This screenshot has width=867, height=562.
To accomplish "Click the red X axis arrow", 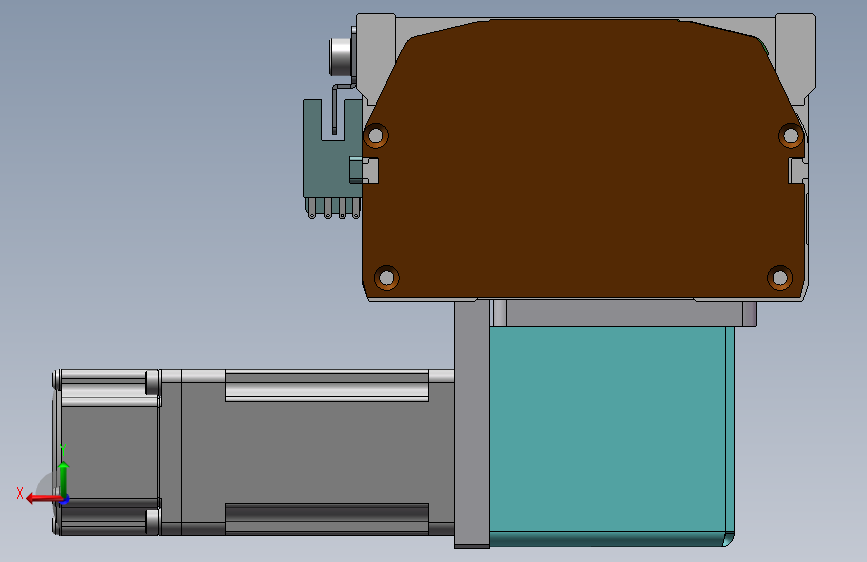I will 43,499.
